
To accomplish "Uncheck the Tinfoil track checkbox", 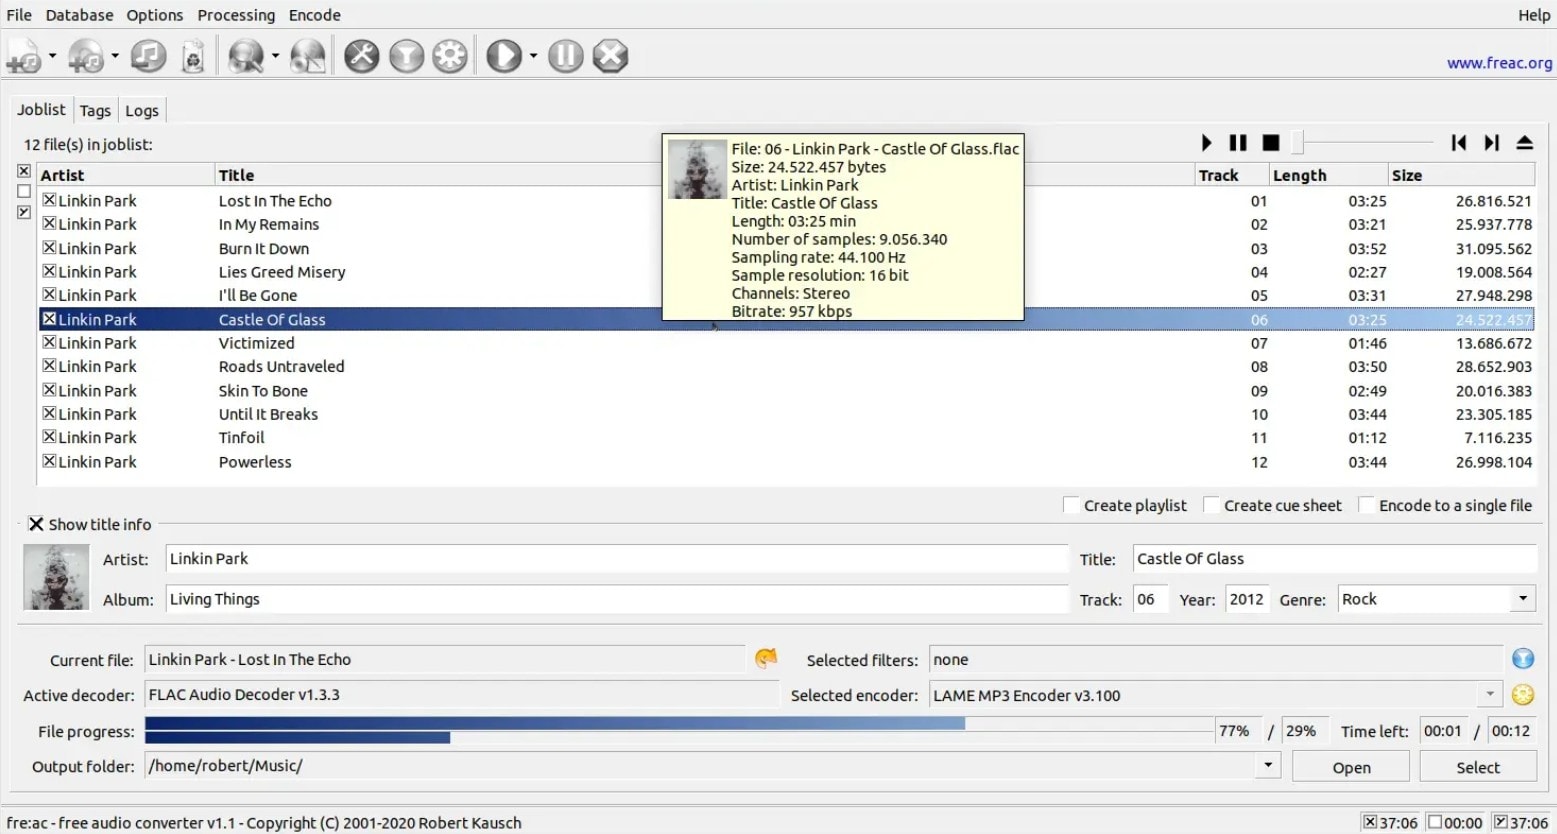I will pyautogui.click(x=49, y=437).
